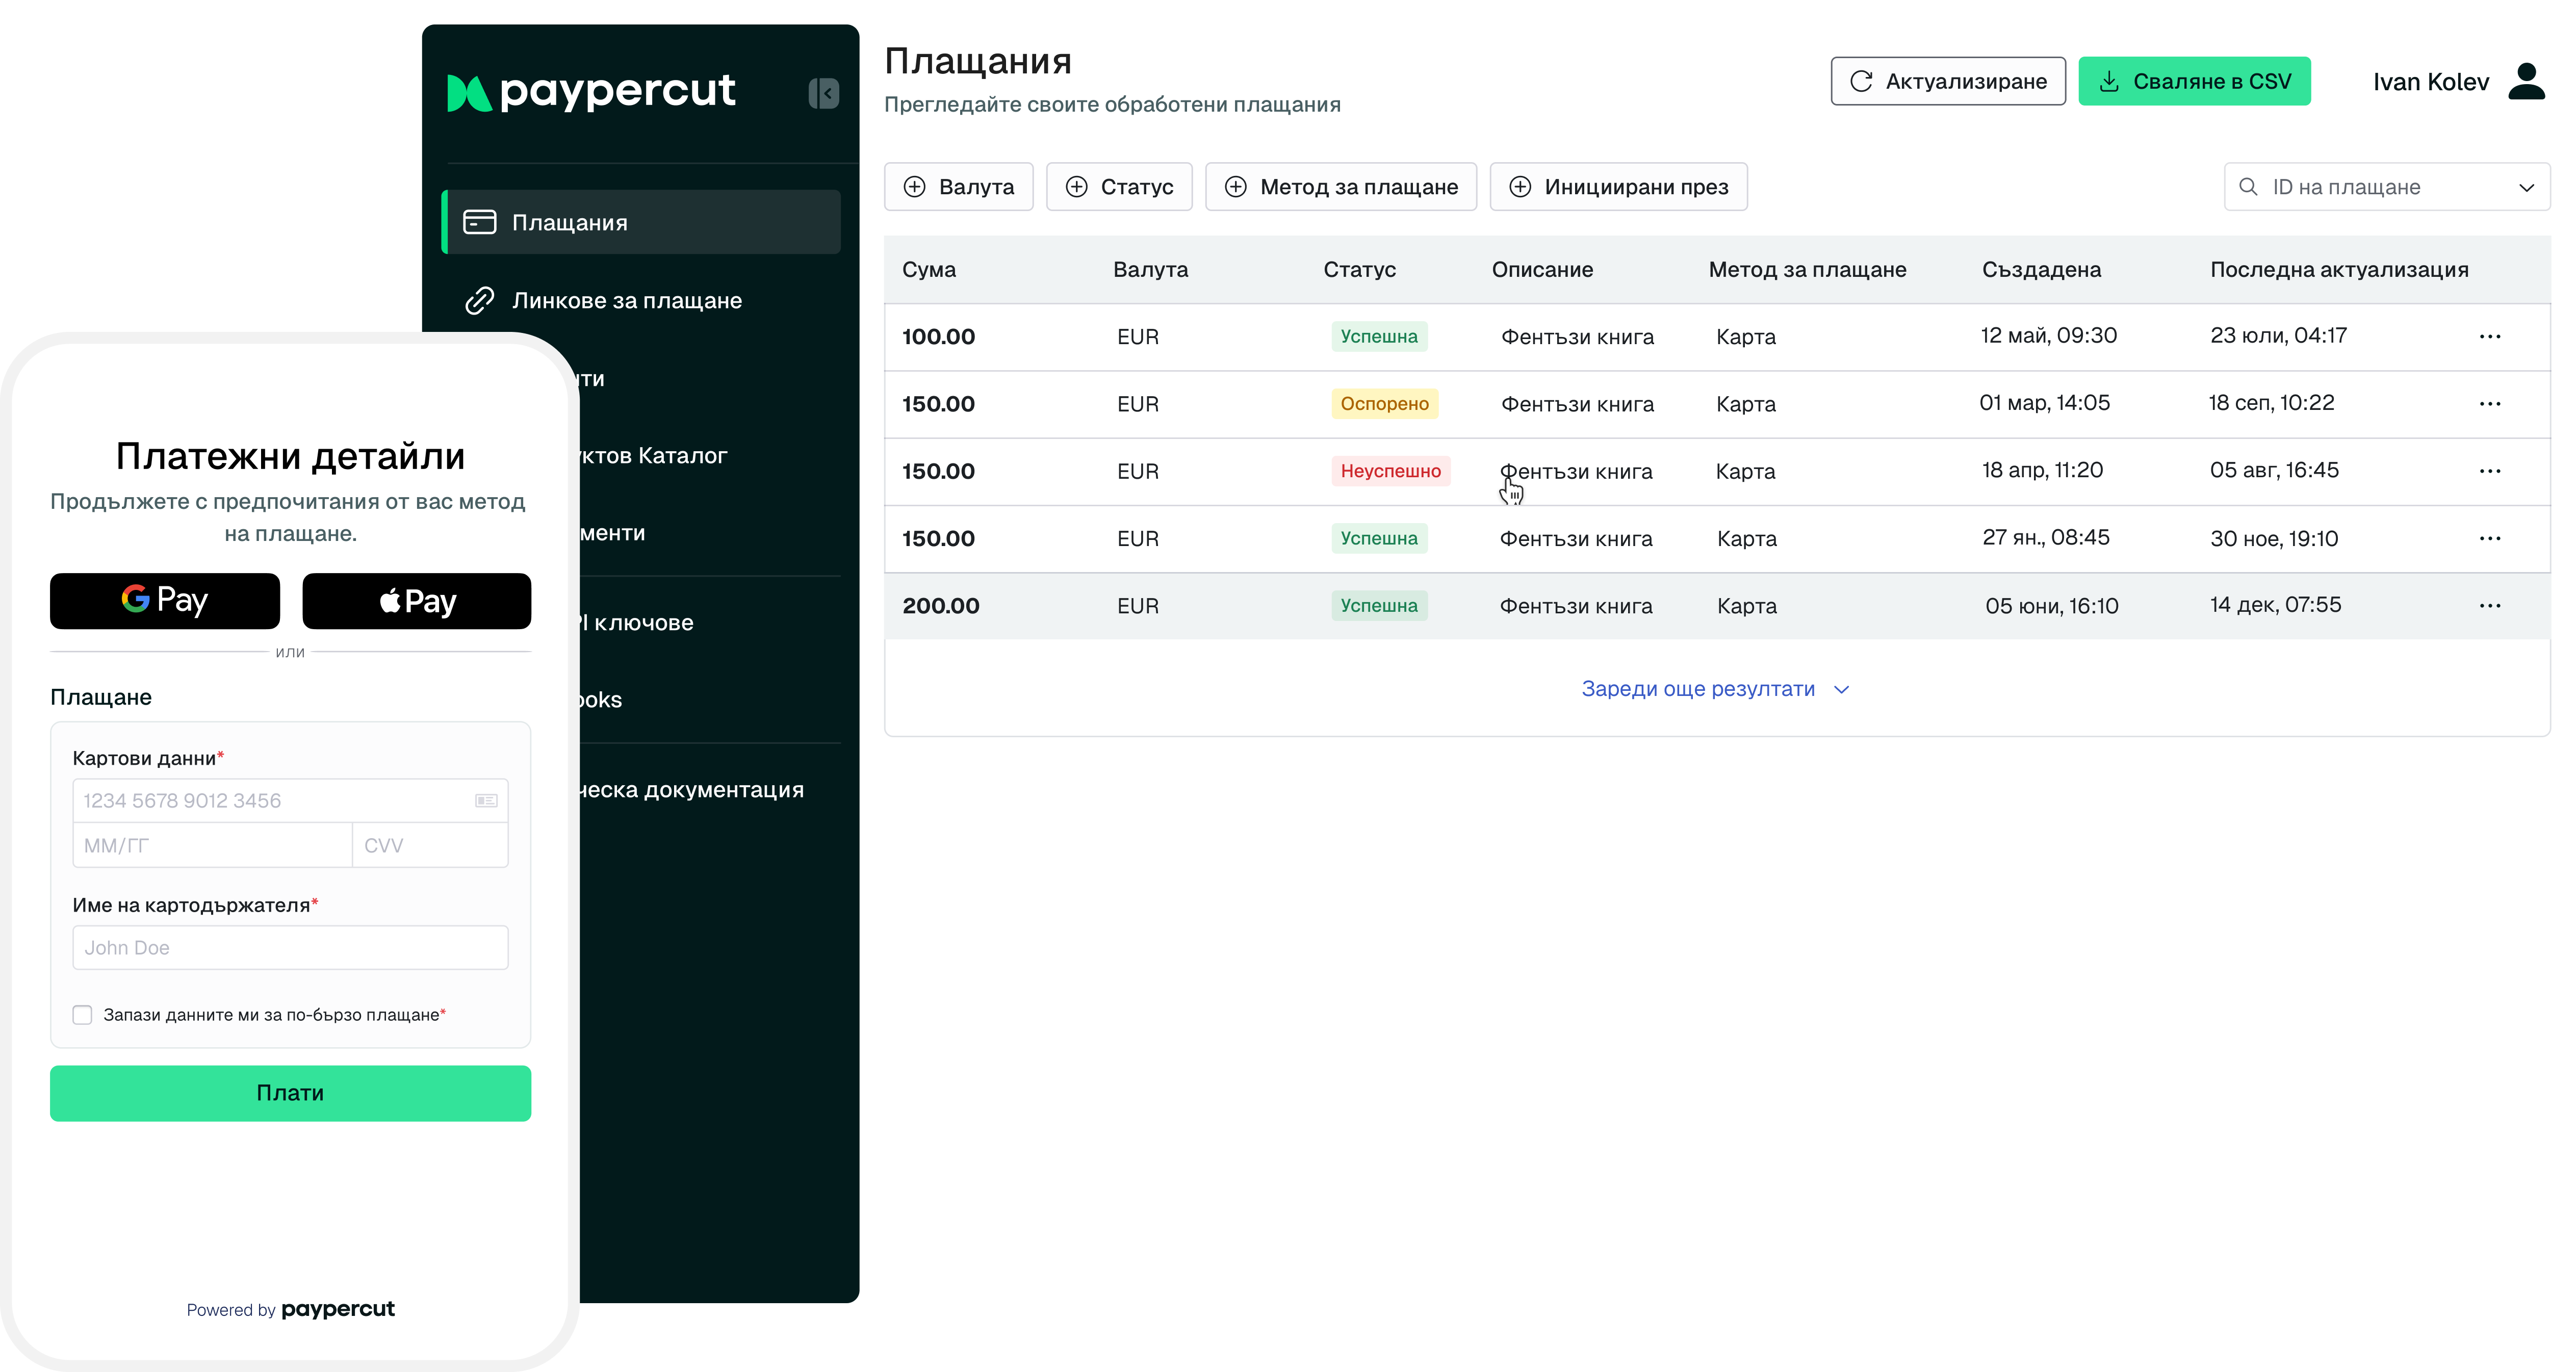Click the Успешна badge in the 100.00 row

point(1378,337)
